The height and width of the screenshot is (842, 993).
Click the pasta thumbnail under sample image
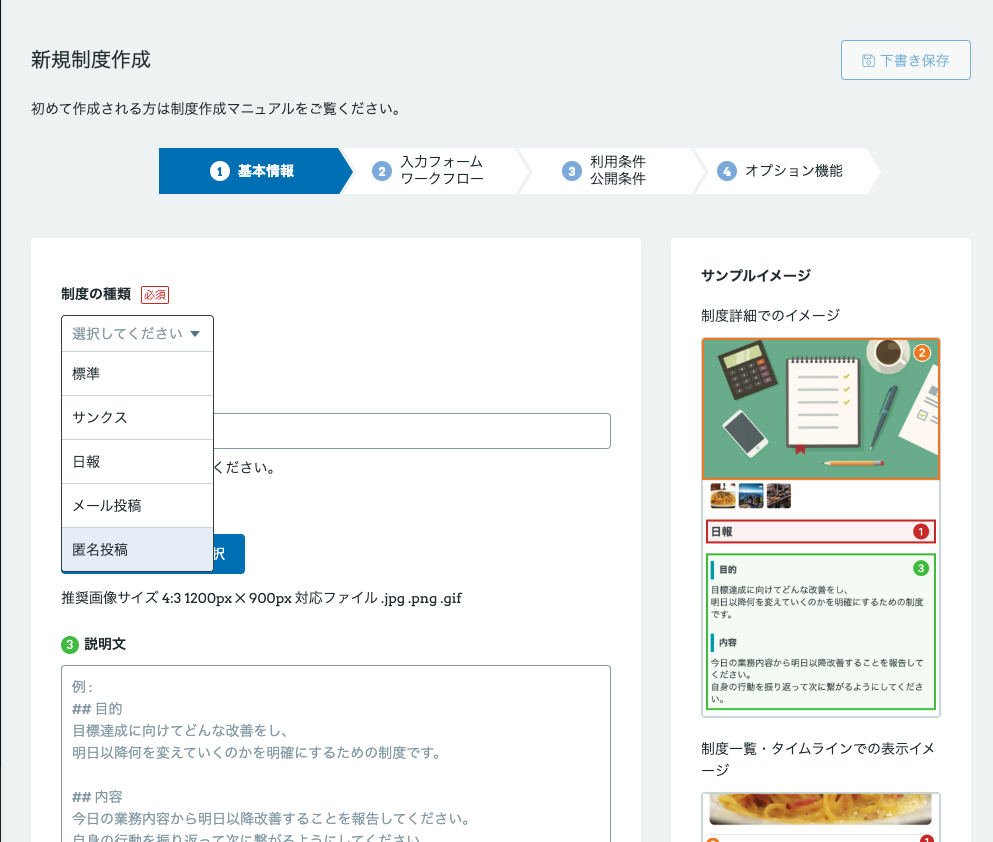723,496
